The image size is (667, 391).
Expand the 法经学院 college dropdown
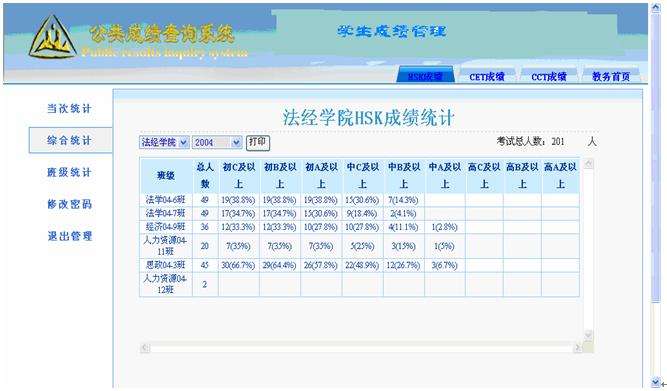pos(164,142)
